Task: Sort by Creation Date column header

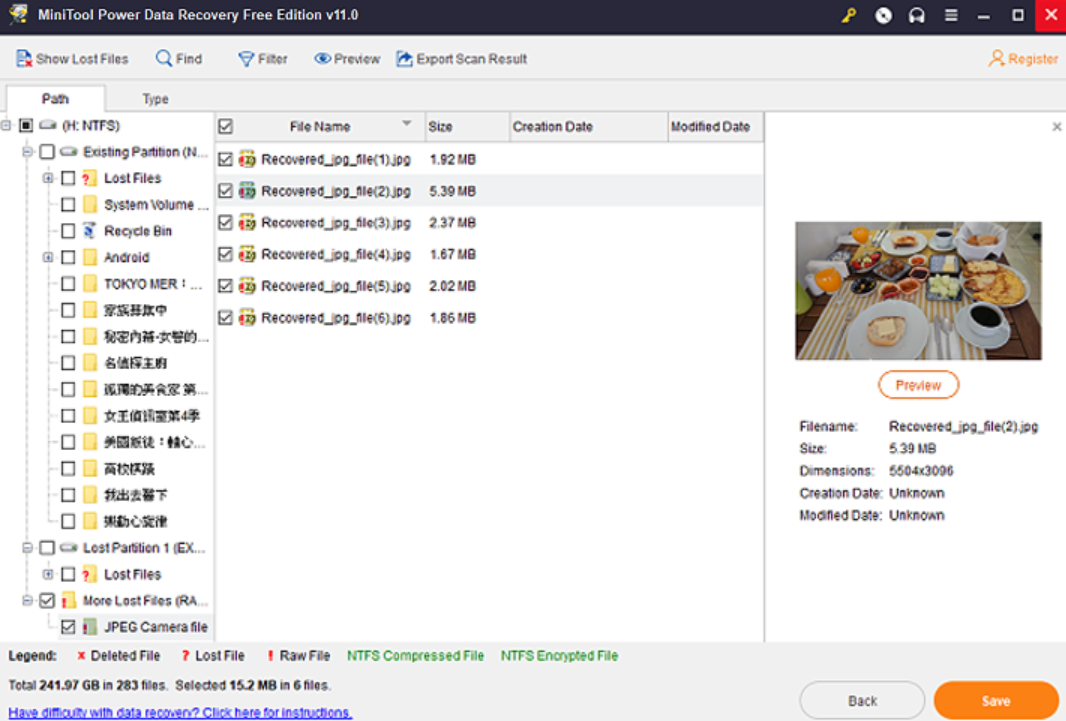Action: pyautogui.click(x=589, y=127)
